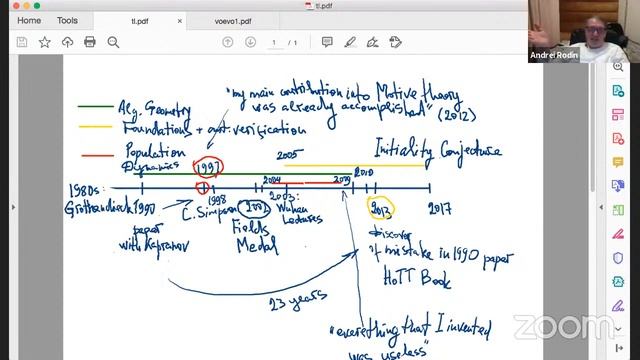
Task: Select the tl.pdf document tab
Action: (140, 21)
